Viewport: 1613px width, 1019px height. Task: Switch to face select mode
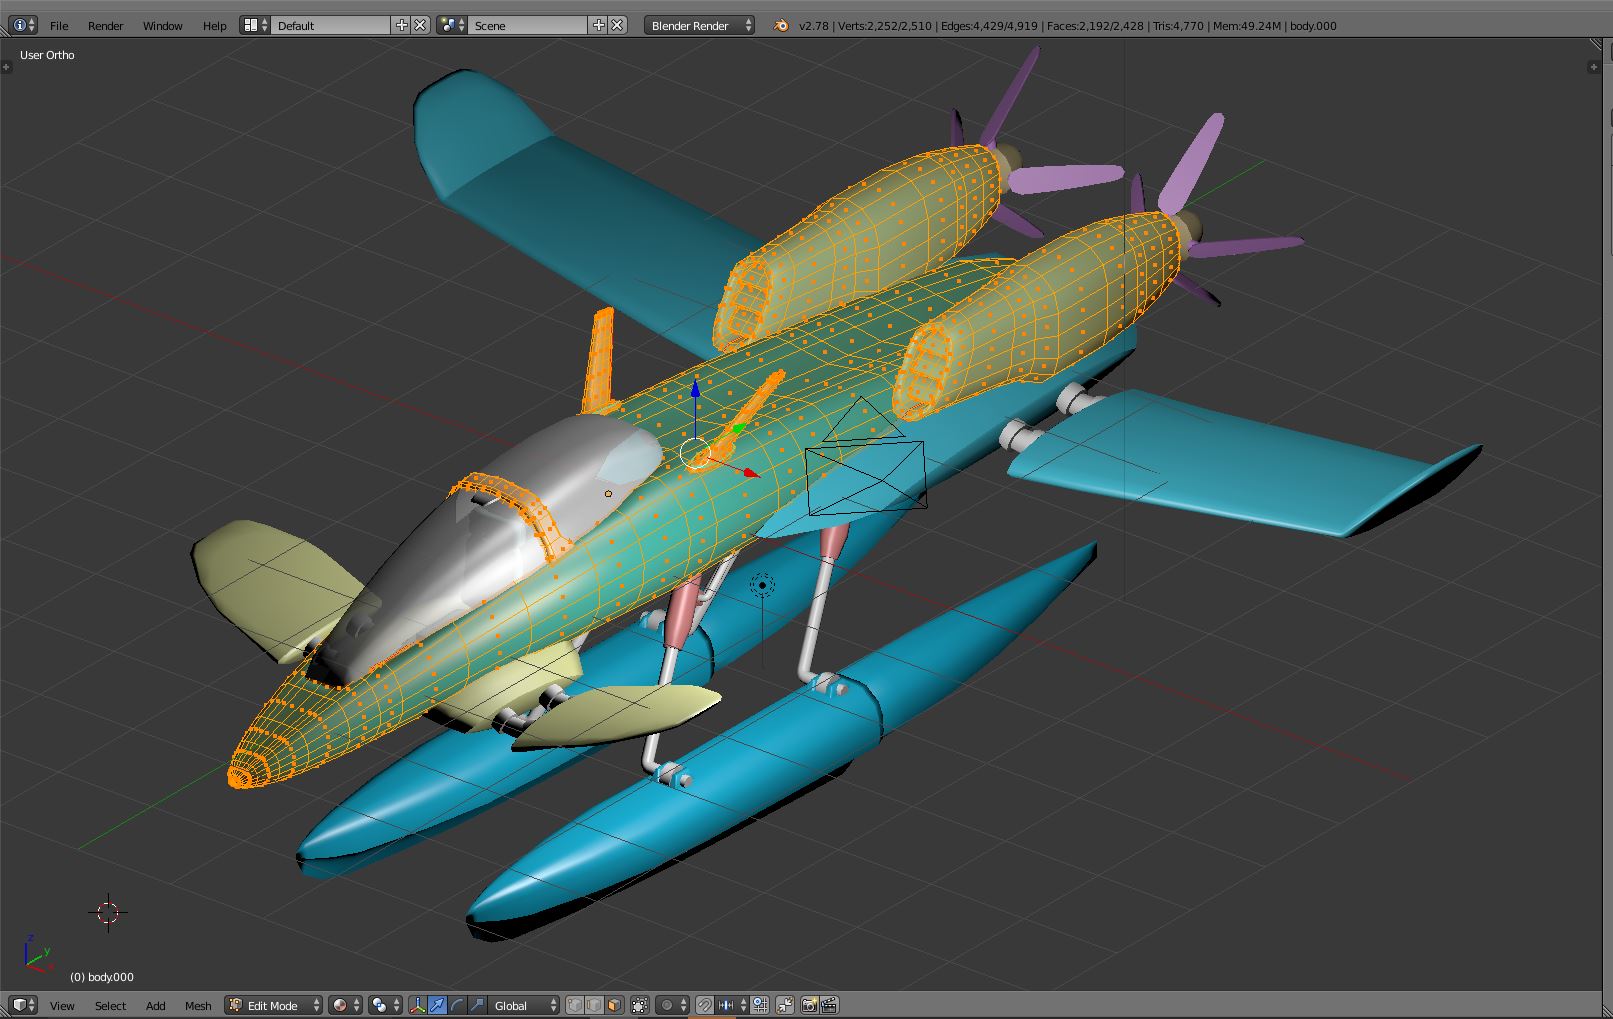pos(614,1005)
